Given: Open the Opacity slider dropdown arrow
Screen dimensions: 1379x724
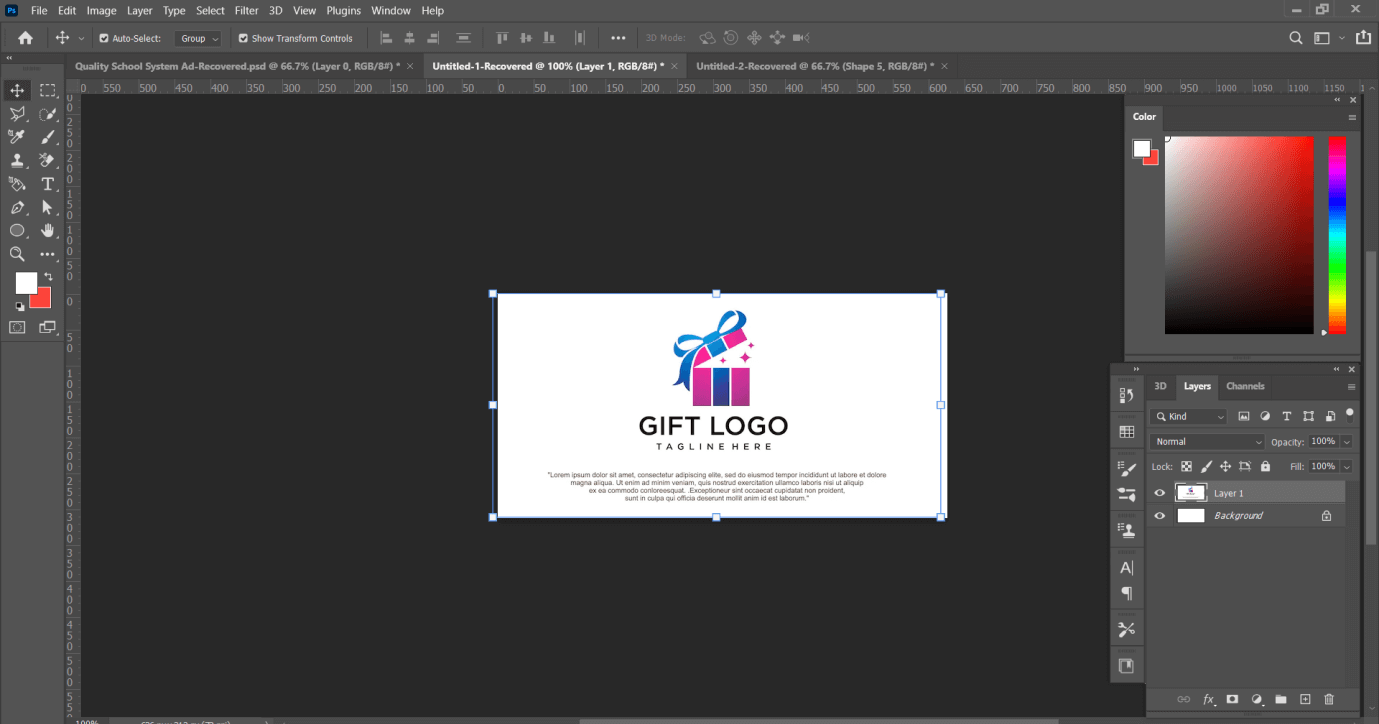Looking at the screenshot, I should pyautogui.click(x=1347, y=441).
